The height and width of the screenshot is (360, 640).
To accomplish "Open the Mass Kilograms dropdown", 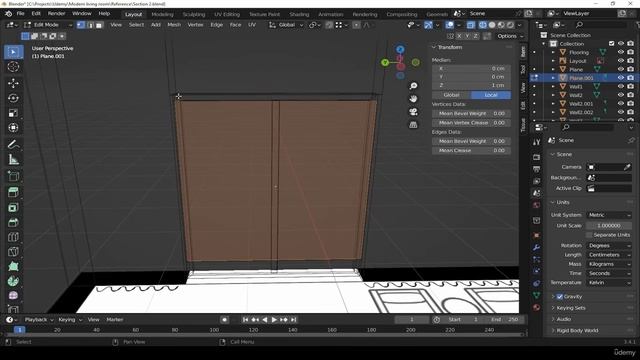I will (x=609, y=264).
